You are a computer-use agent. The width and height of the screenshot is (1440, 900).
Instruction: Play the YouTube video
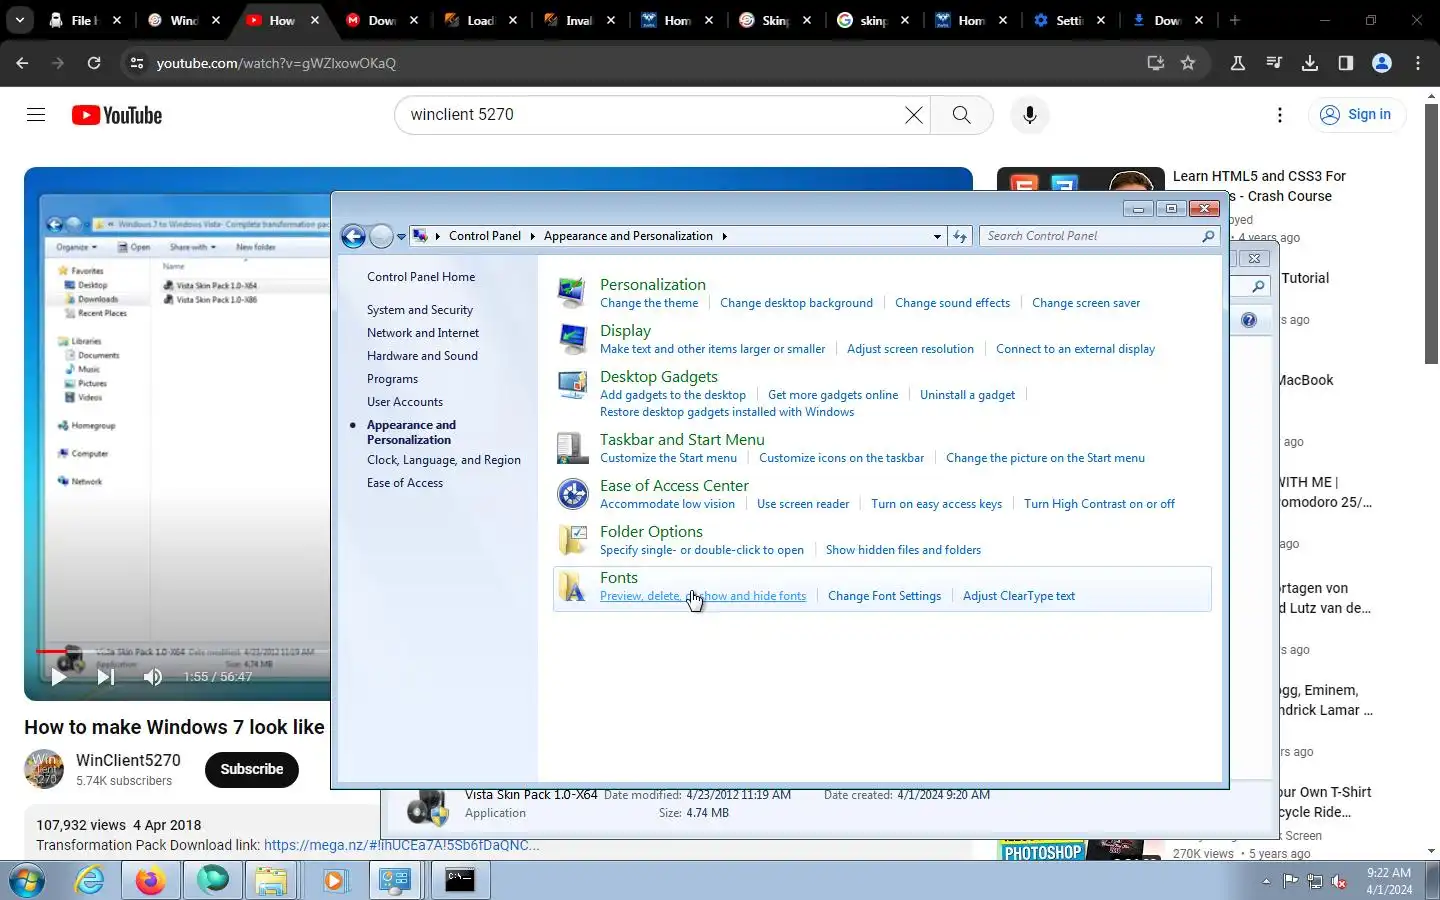(58, 677)
